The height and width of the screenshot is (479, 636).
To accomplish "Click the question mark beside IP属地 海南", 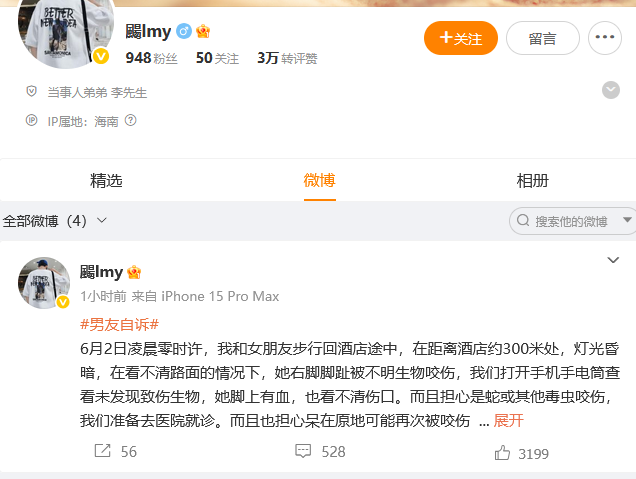I will pos(130,120).
